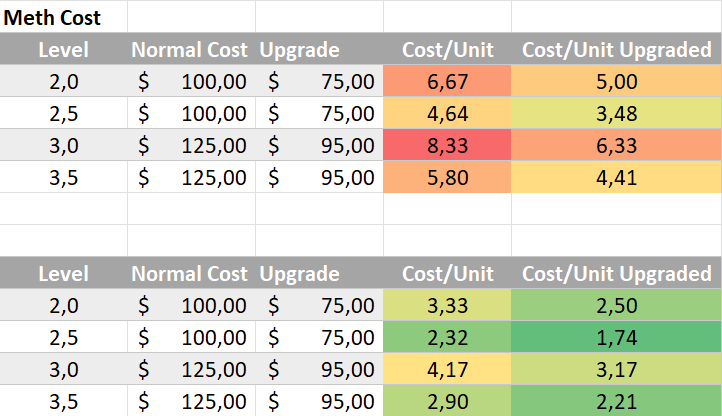722x416 pixels.
Task: Select the 3,33 cell in lower table
Action: coord(447,306)
